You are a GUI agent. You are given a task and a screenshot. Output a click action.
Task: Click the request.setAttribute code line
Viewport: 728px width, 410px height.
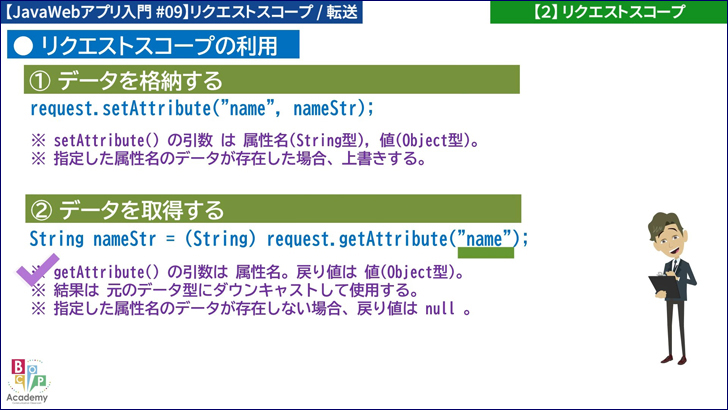tap(202, 109)
